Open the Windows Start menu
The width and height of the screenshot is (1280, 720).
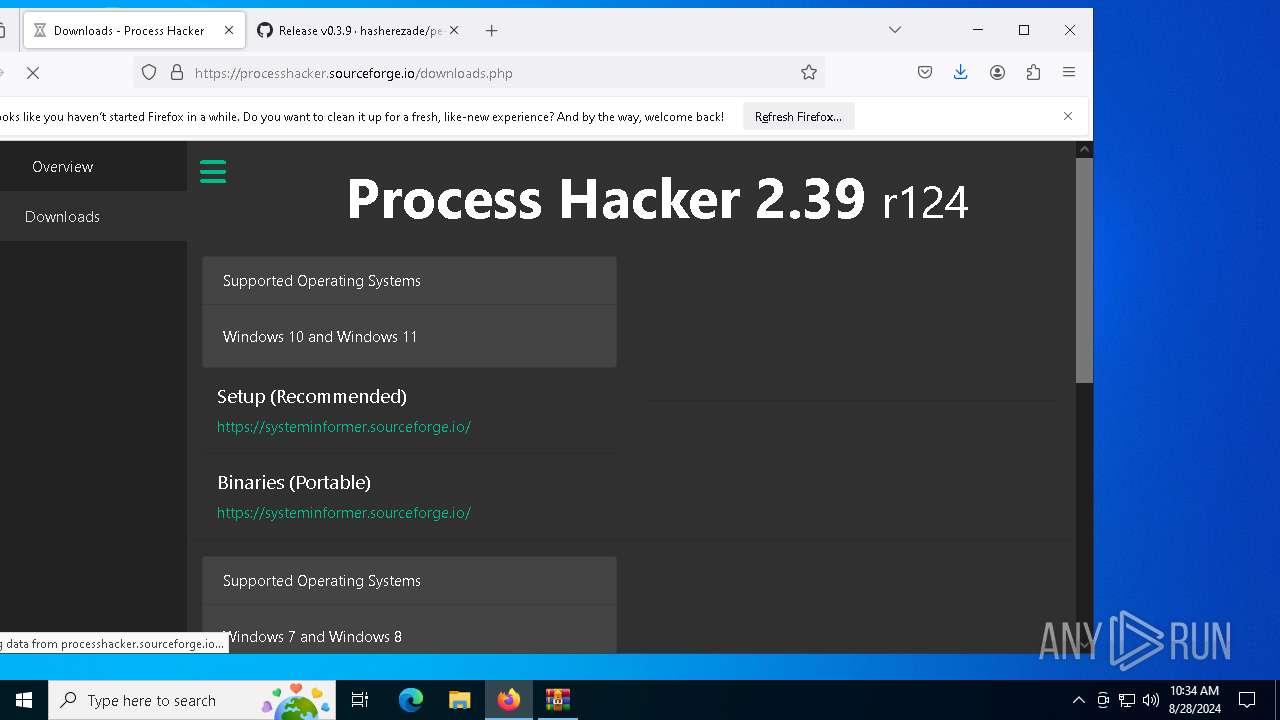point(24,700)
